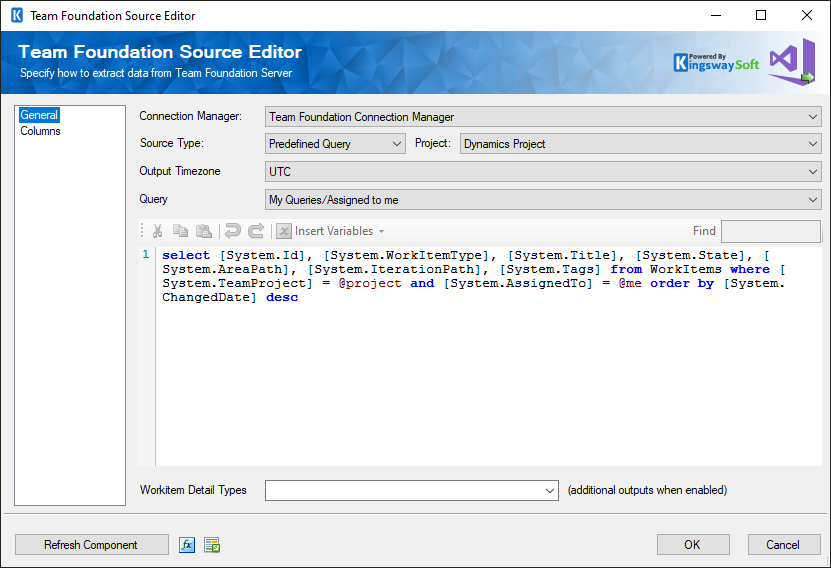Click the Paste clipboard icon
This screenshot has height=568, width=831.
(204, 231)
